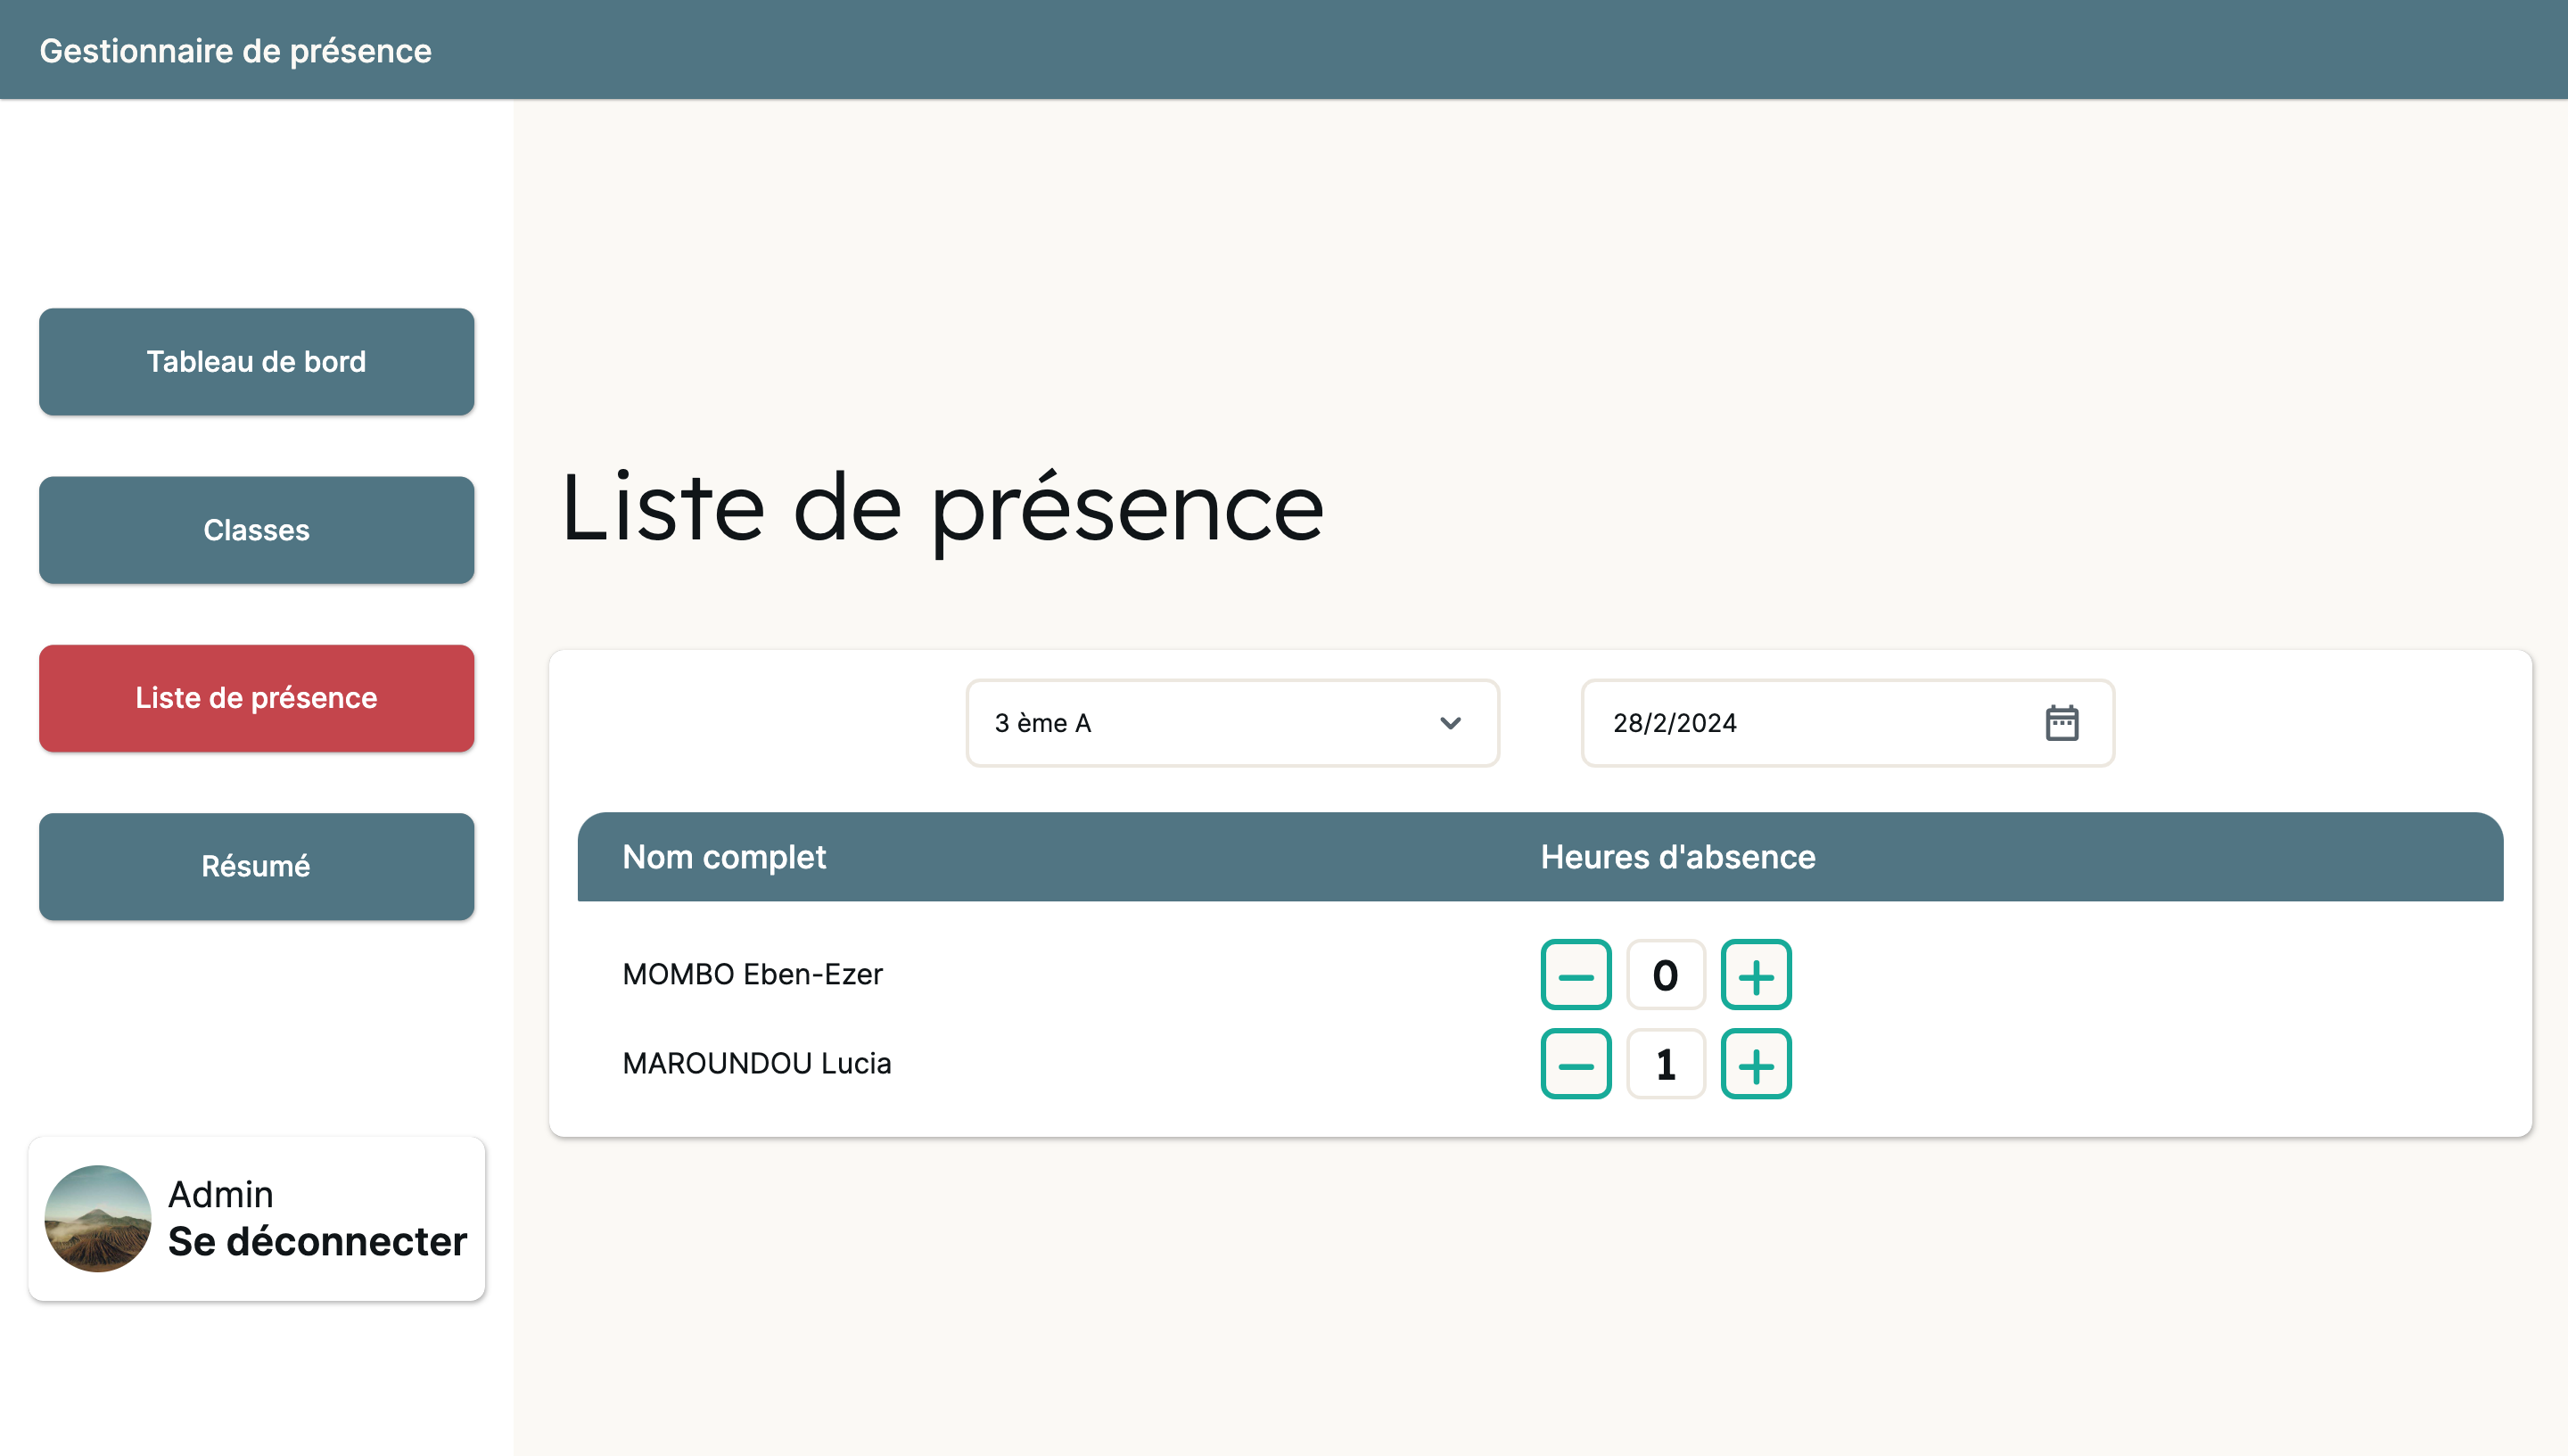Click the Gestionnaire de présence title
Screen dimensions: 2568x1456
pos(235,50)
